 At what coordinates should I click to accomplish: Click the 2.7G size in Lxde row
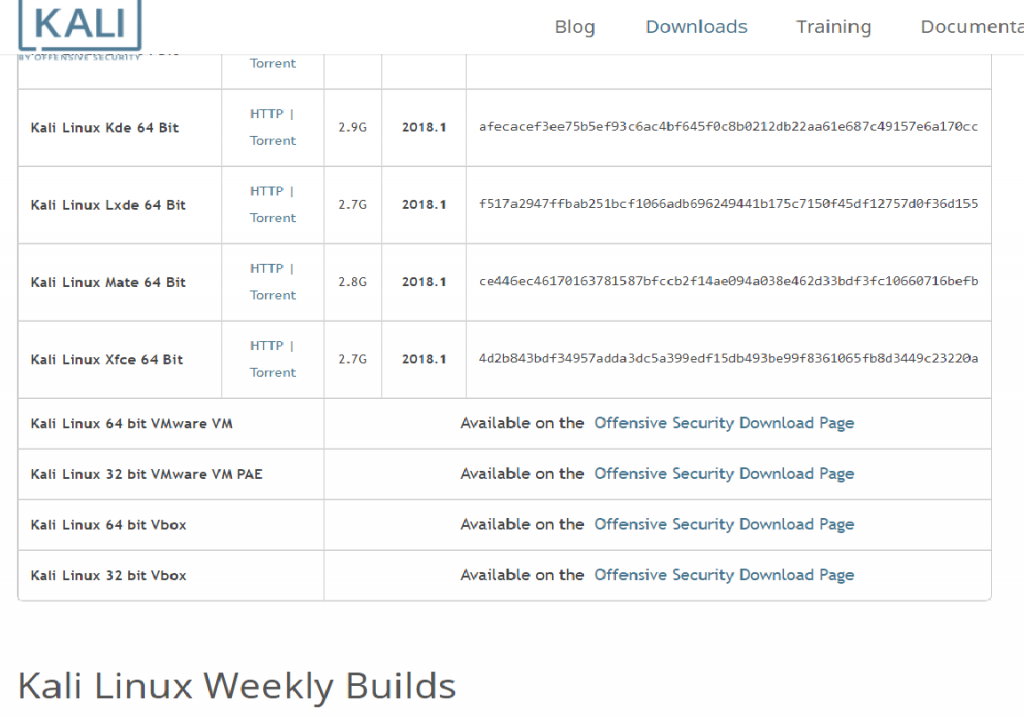353,205
